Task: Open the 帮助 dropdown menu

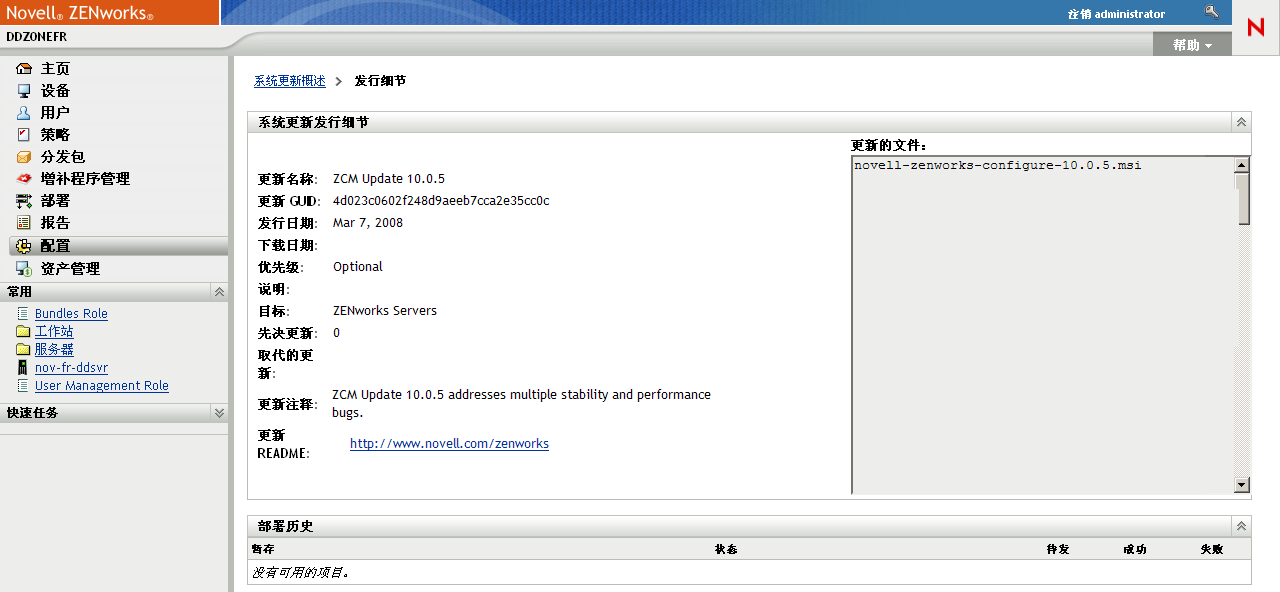Action: [1192, 45]
